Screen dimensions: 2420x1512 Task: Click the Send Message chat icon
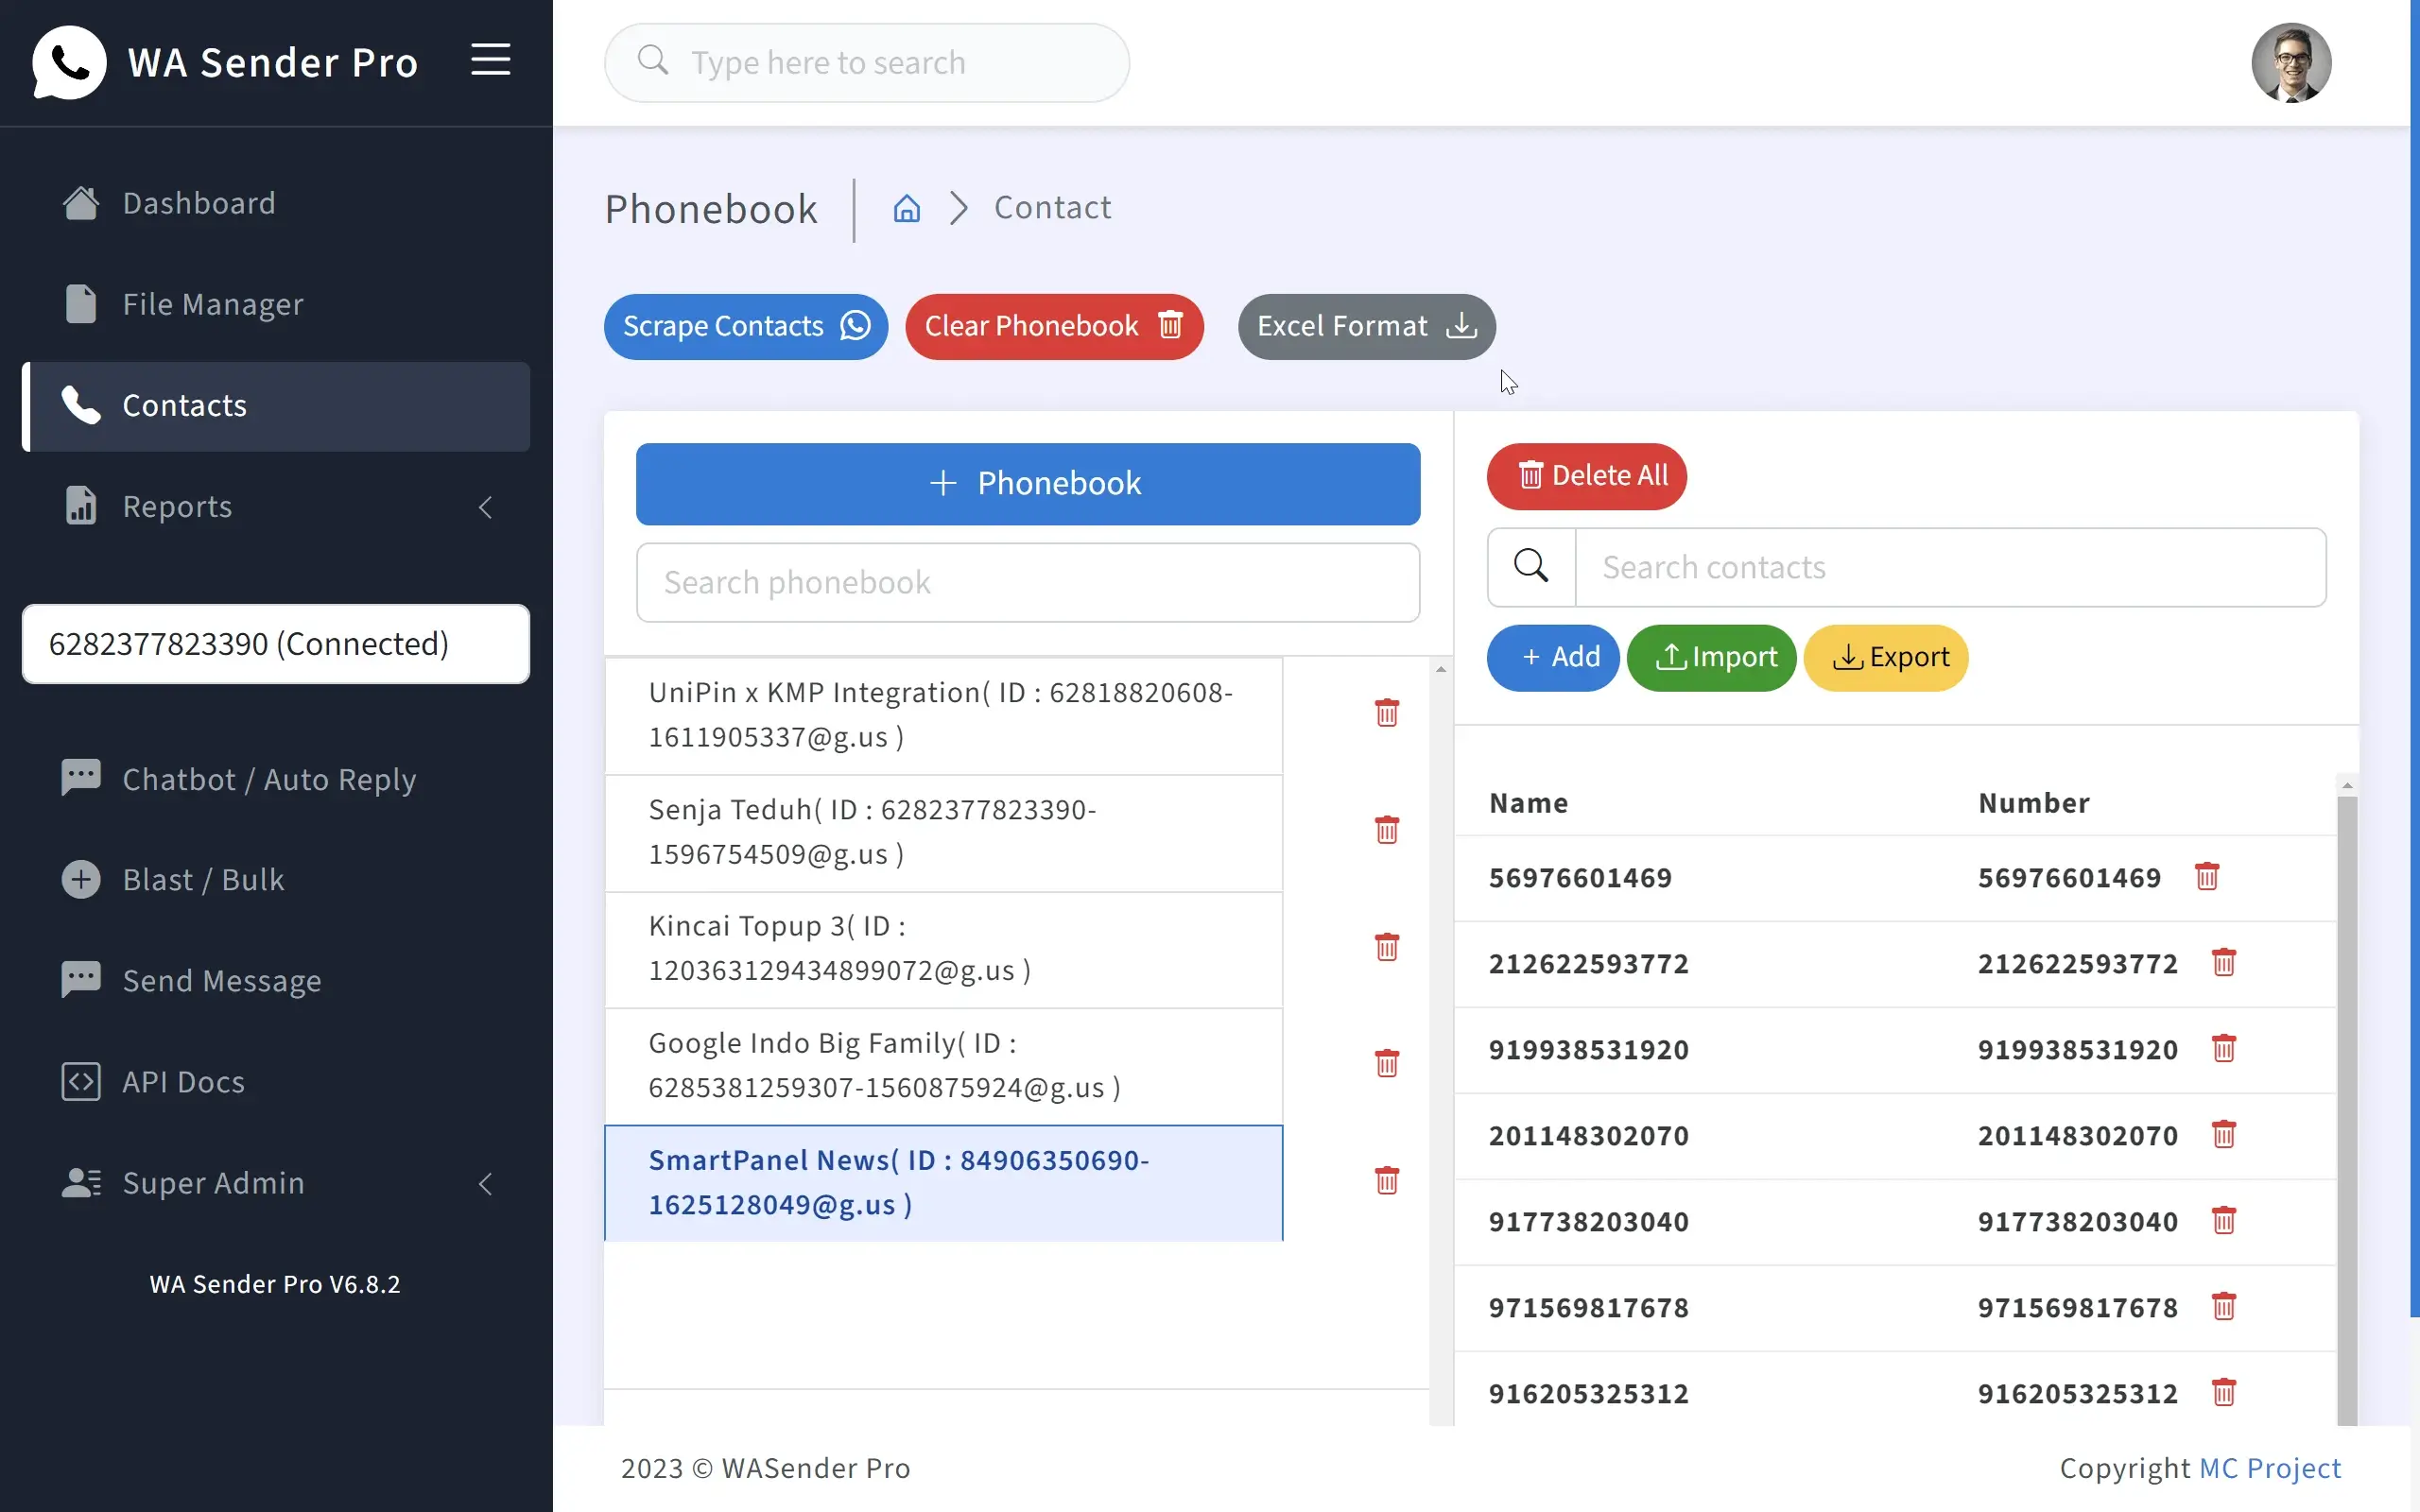[80, 980]
